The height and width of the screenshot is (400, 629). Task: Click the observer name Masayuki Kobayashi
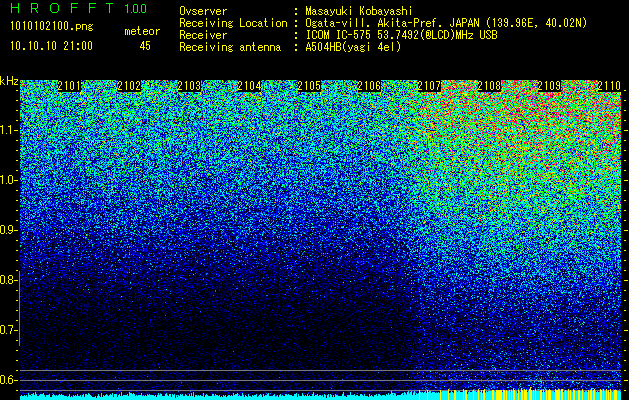point(359,11)
